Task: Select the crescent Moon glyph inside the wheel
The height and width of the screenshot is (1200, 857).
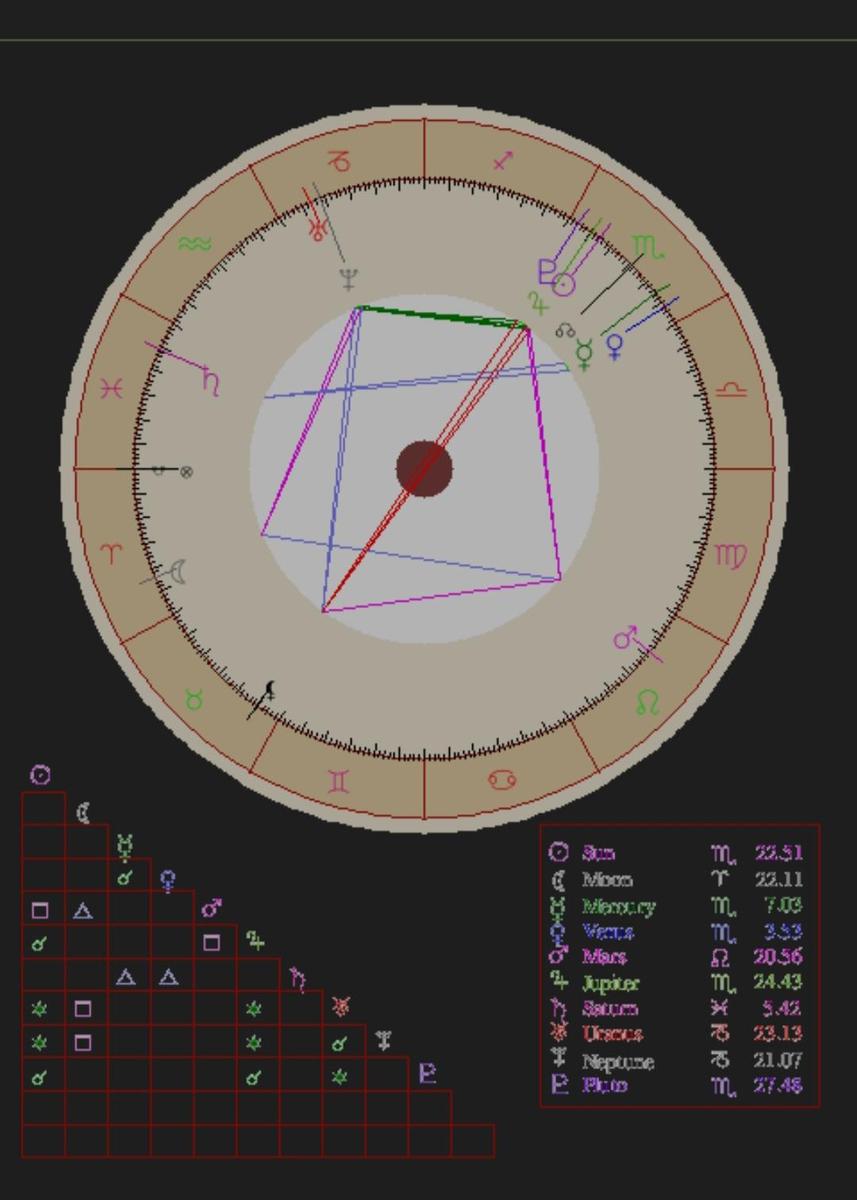Action: [177, 572]
